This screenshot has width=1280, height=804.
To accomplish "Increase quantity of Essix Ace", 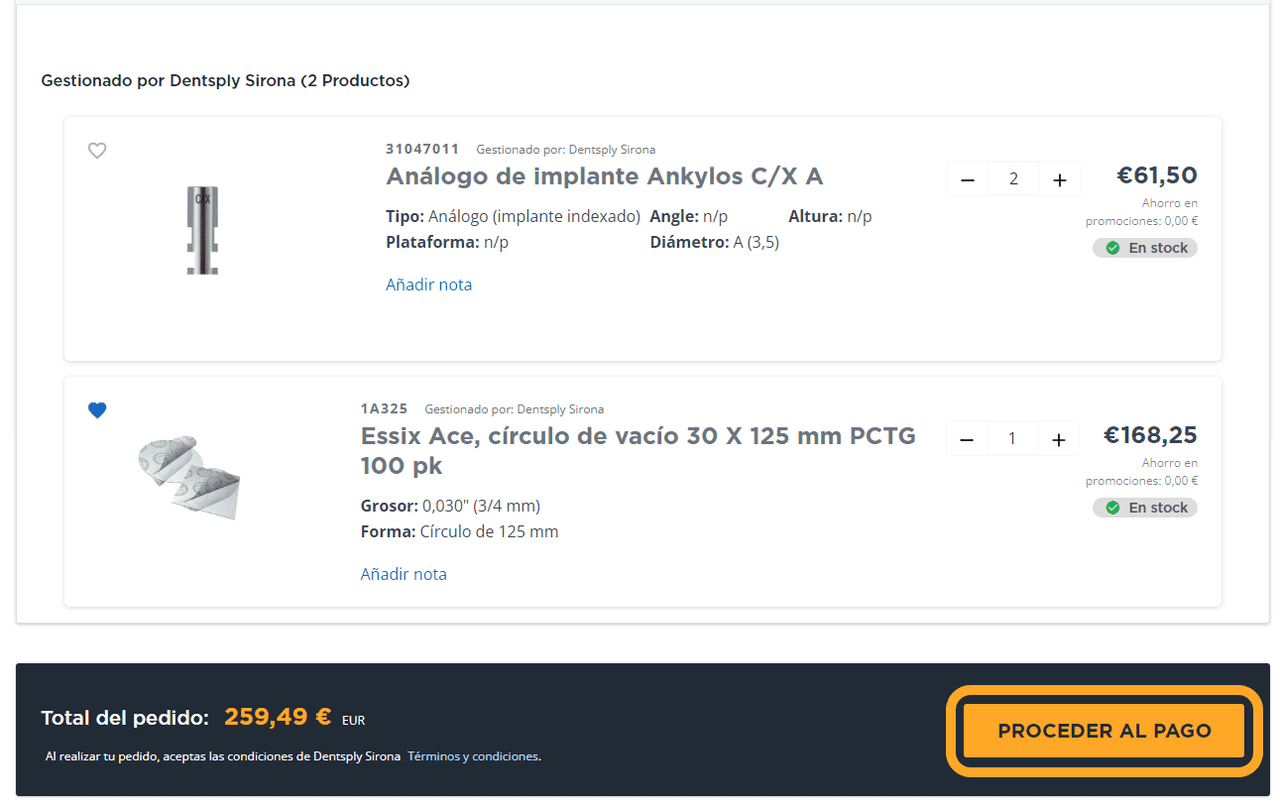I will pos(1058,439).
